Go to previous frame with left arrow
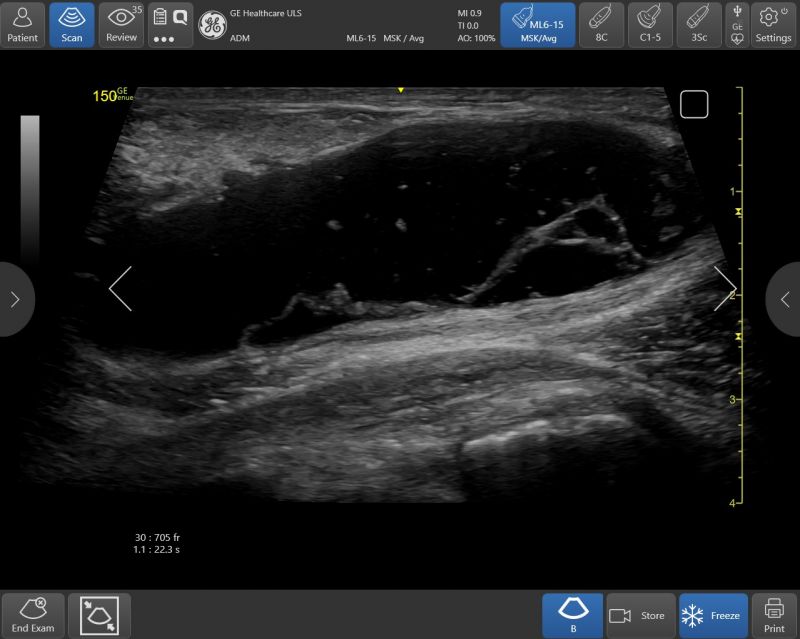This screenshot has width=800, height=639. tap(121, 288)
